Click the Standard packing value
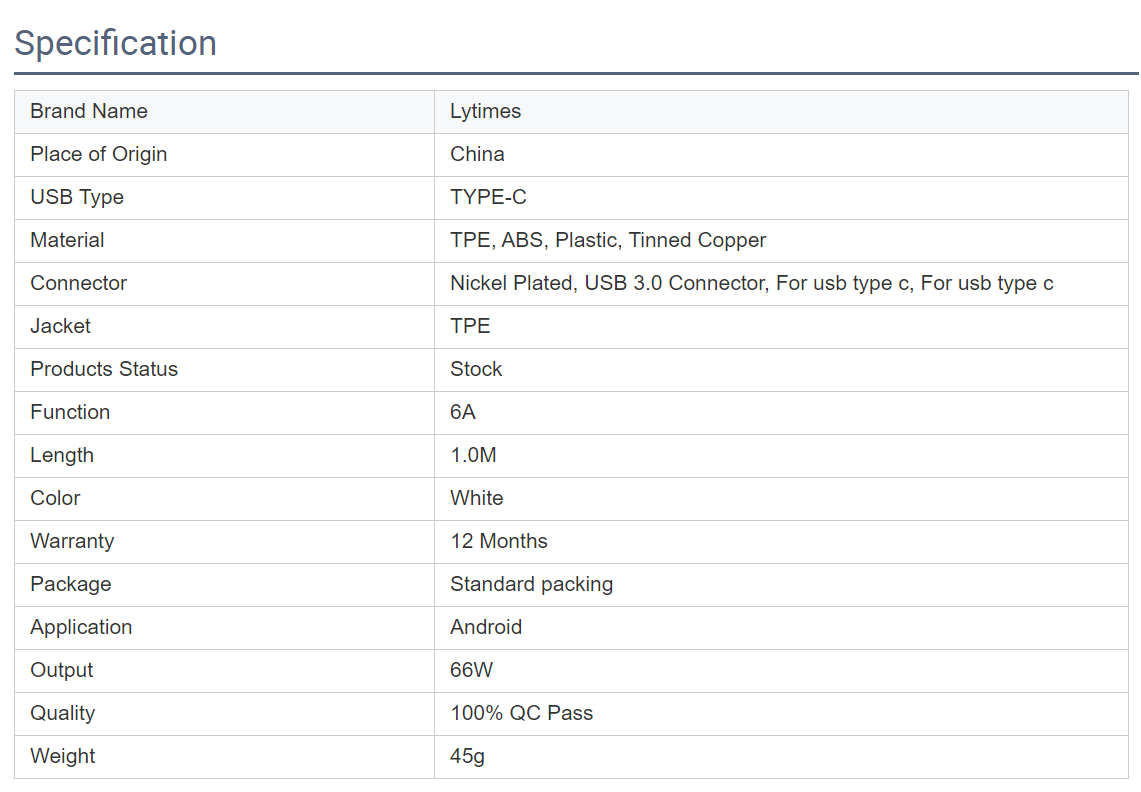Image resolution: width=1141 pixels, height=792 pixels. click(x=531, y=585)
